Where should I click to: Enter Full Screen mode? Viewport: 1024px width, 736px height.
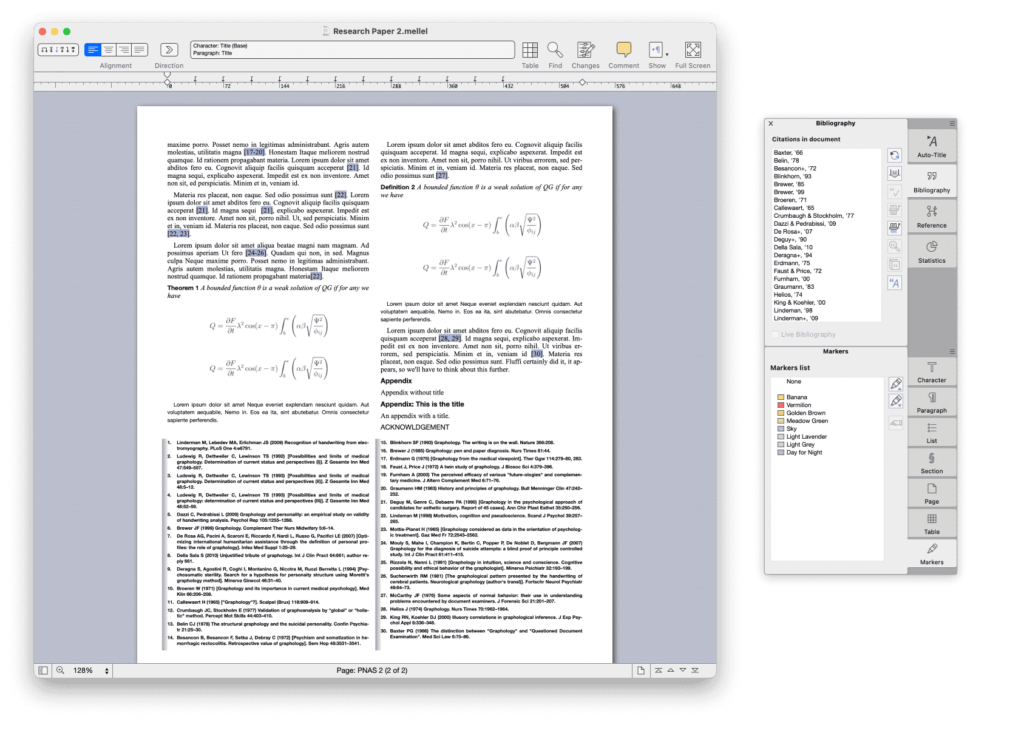pos(691,50)
